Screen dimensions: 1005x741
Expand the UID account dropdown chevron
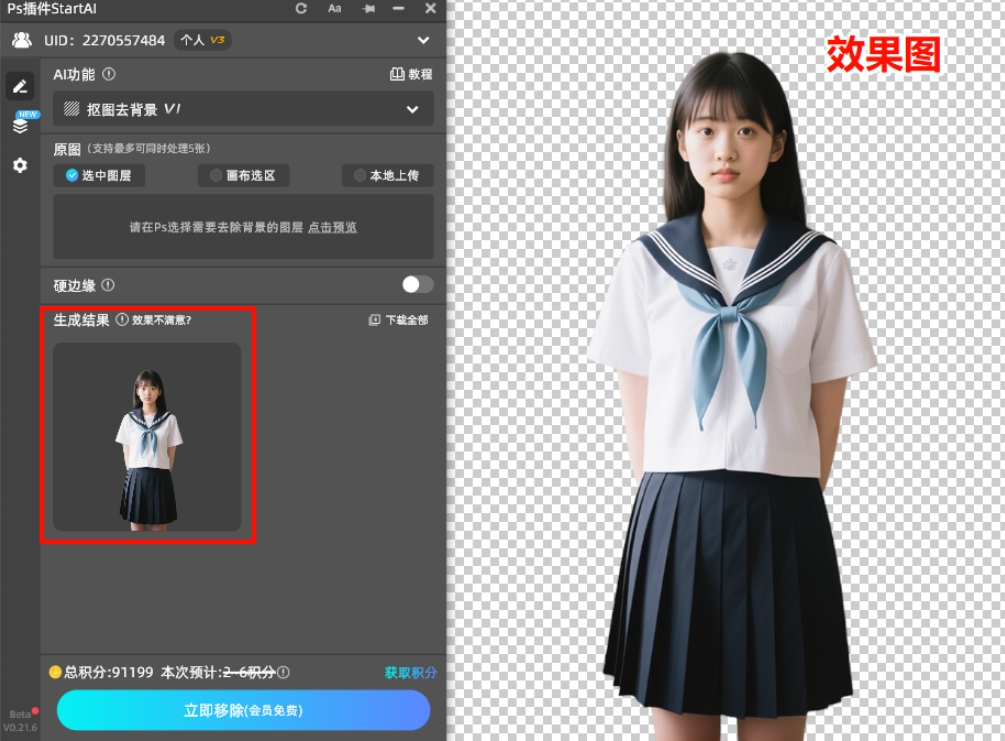click(x=423, y=41)
